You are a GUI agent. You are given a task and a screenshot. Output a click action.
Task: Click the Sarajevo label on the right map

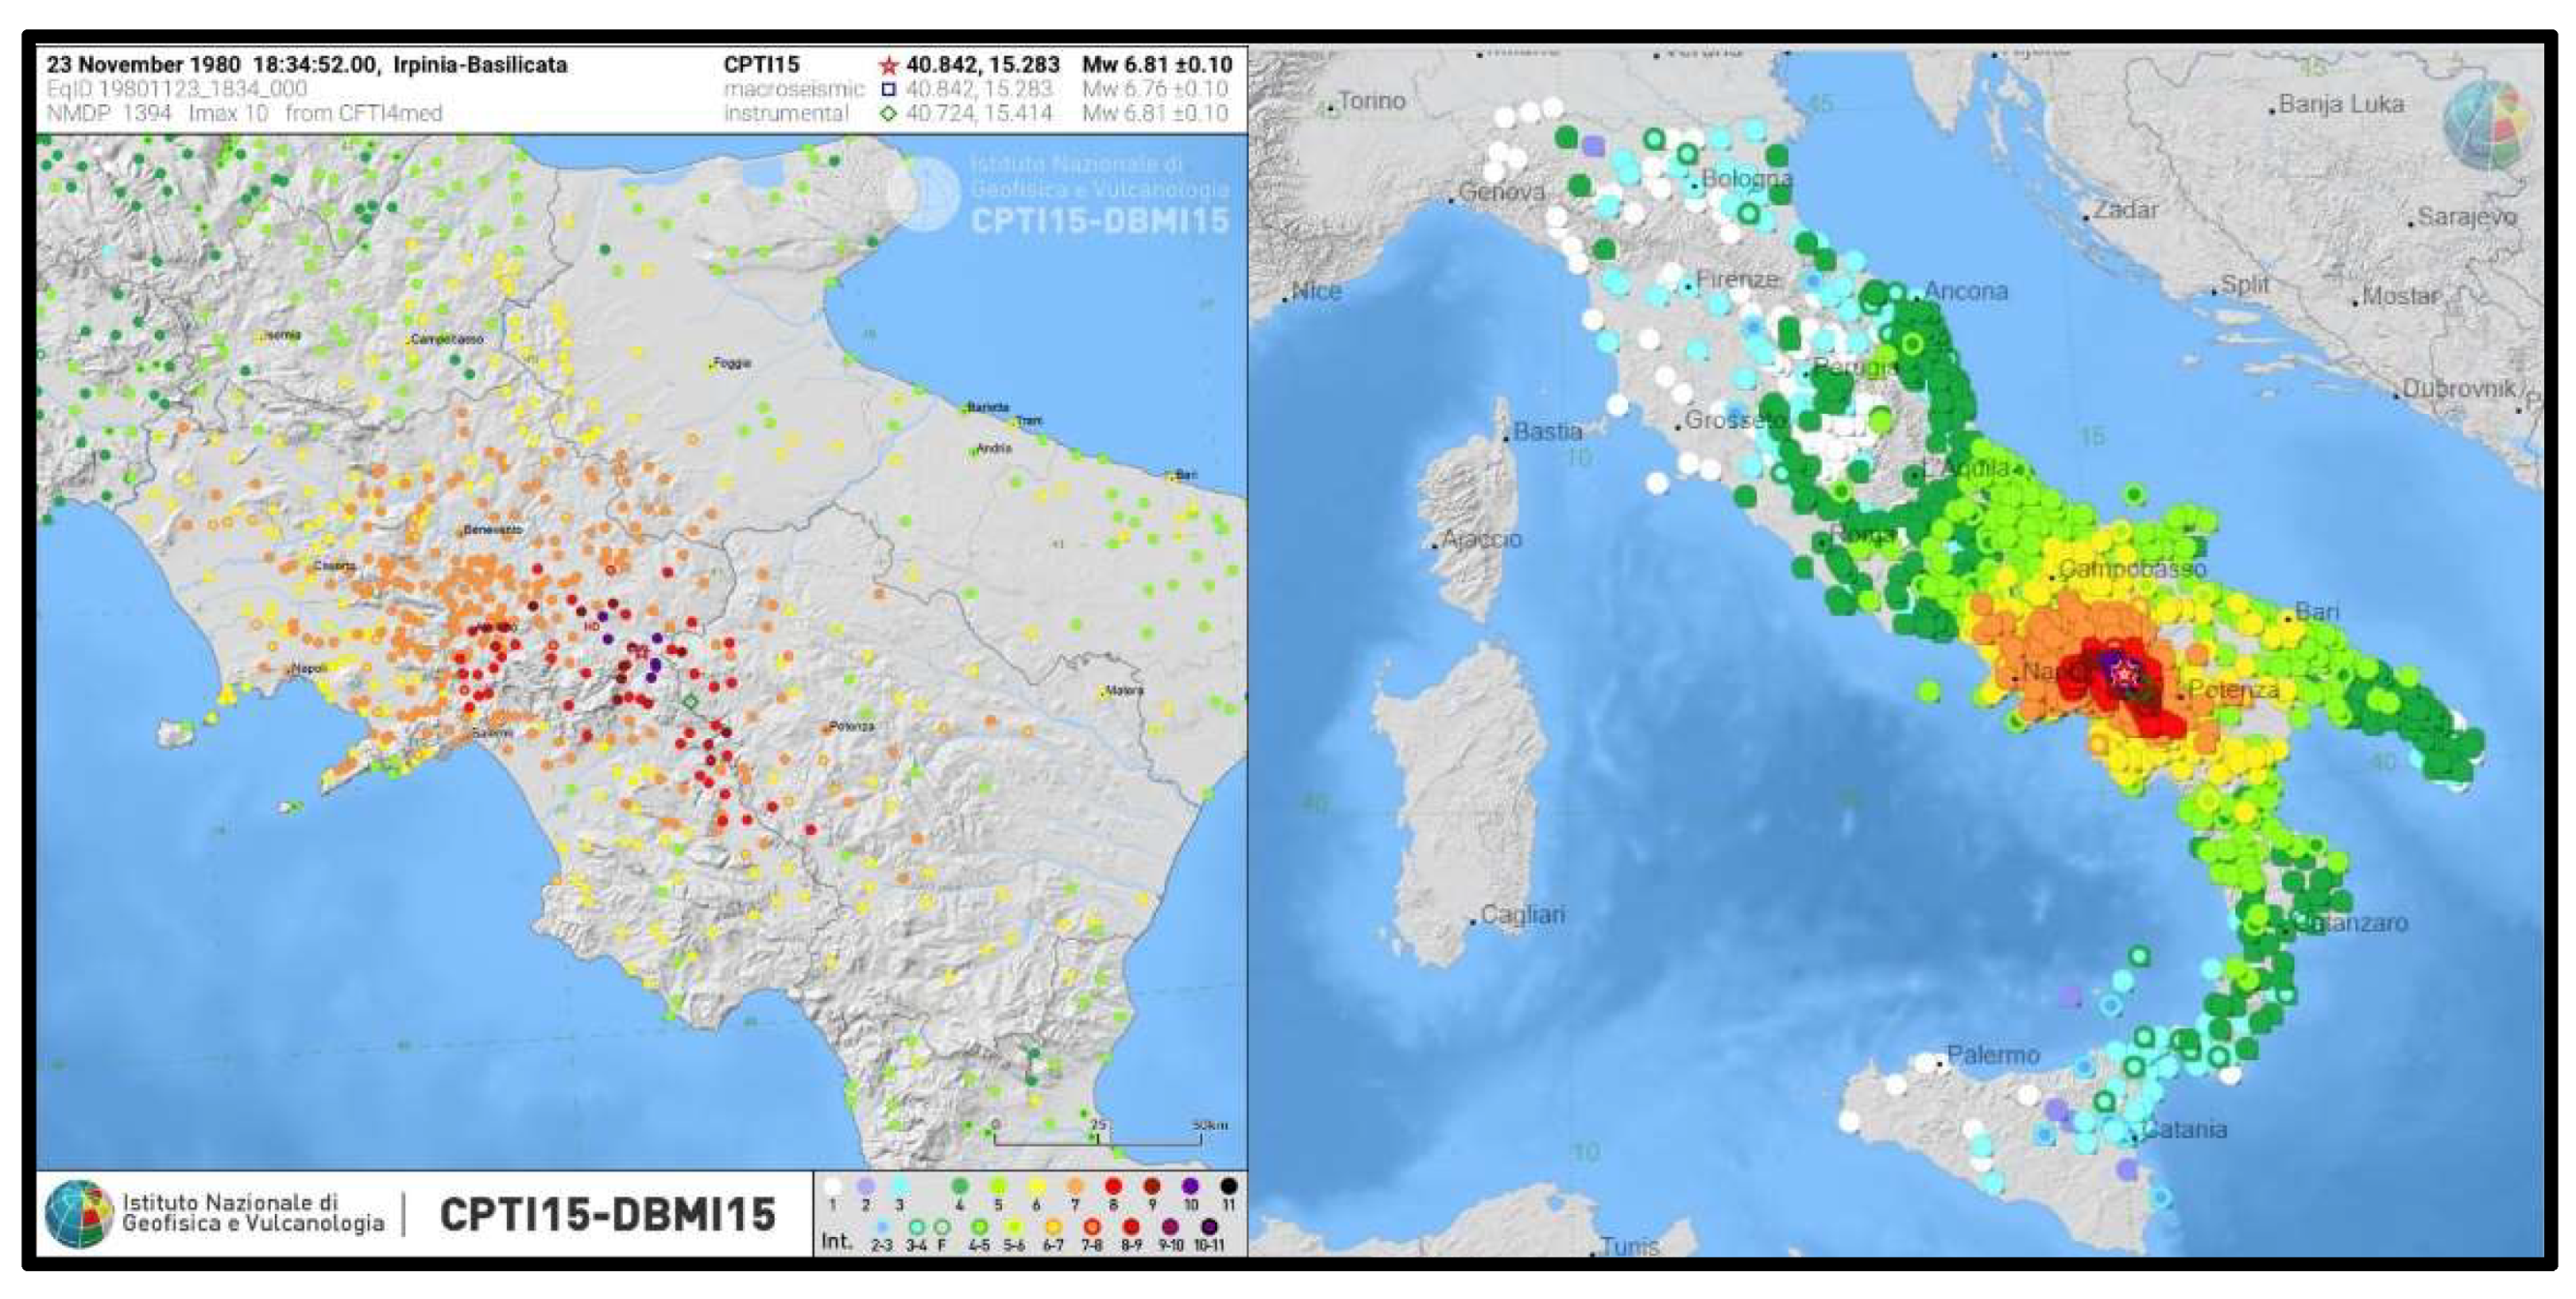2467,216
